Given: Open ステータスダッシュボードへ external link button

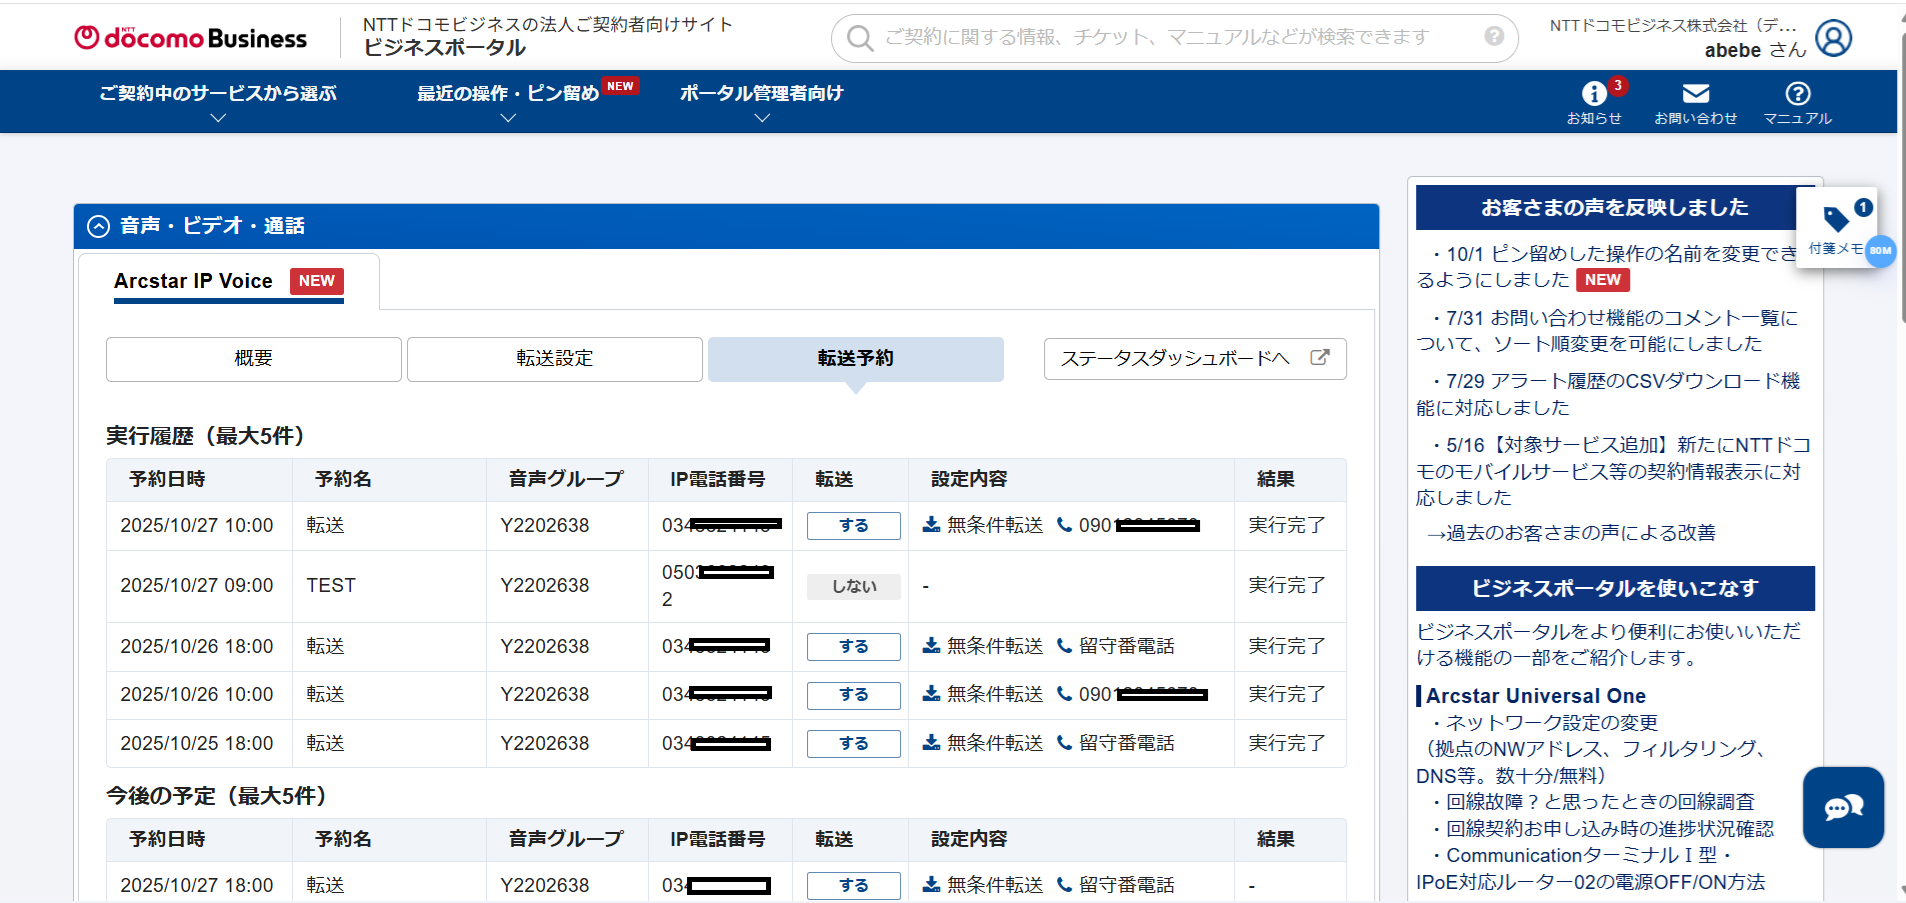Looking at the screenshot, I should tap(1194, 359).
